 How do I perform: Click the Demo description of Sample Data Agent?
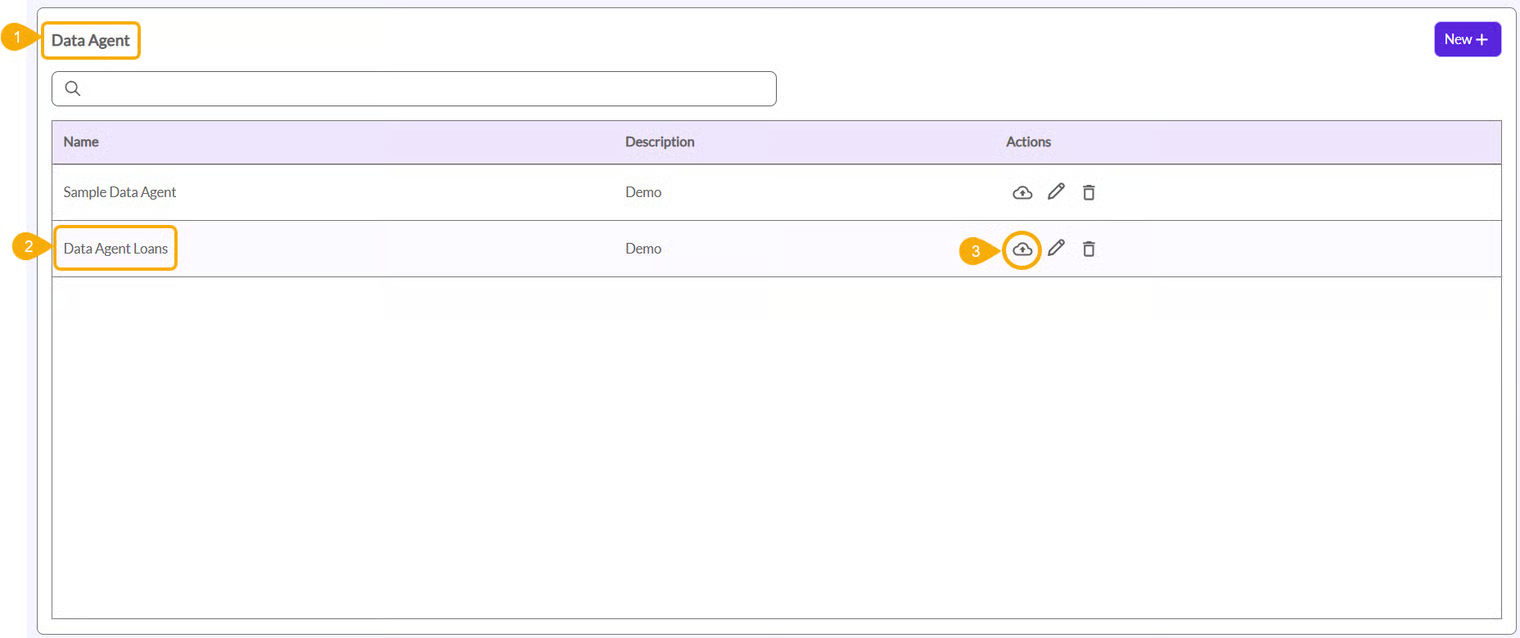[x=643, y=192]
